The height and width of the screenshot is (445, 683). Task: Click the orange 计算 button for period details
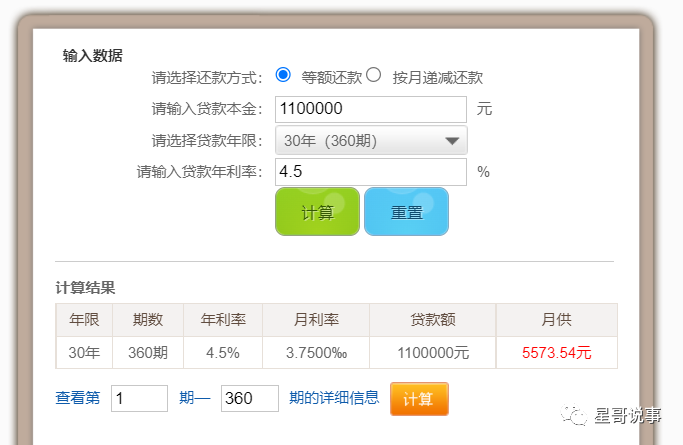(419, 399)
